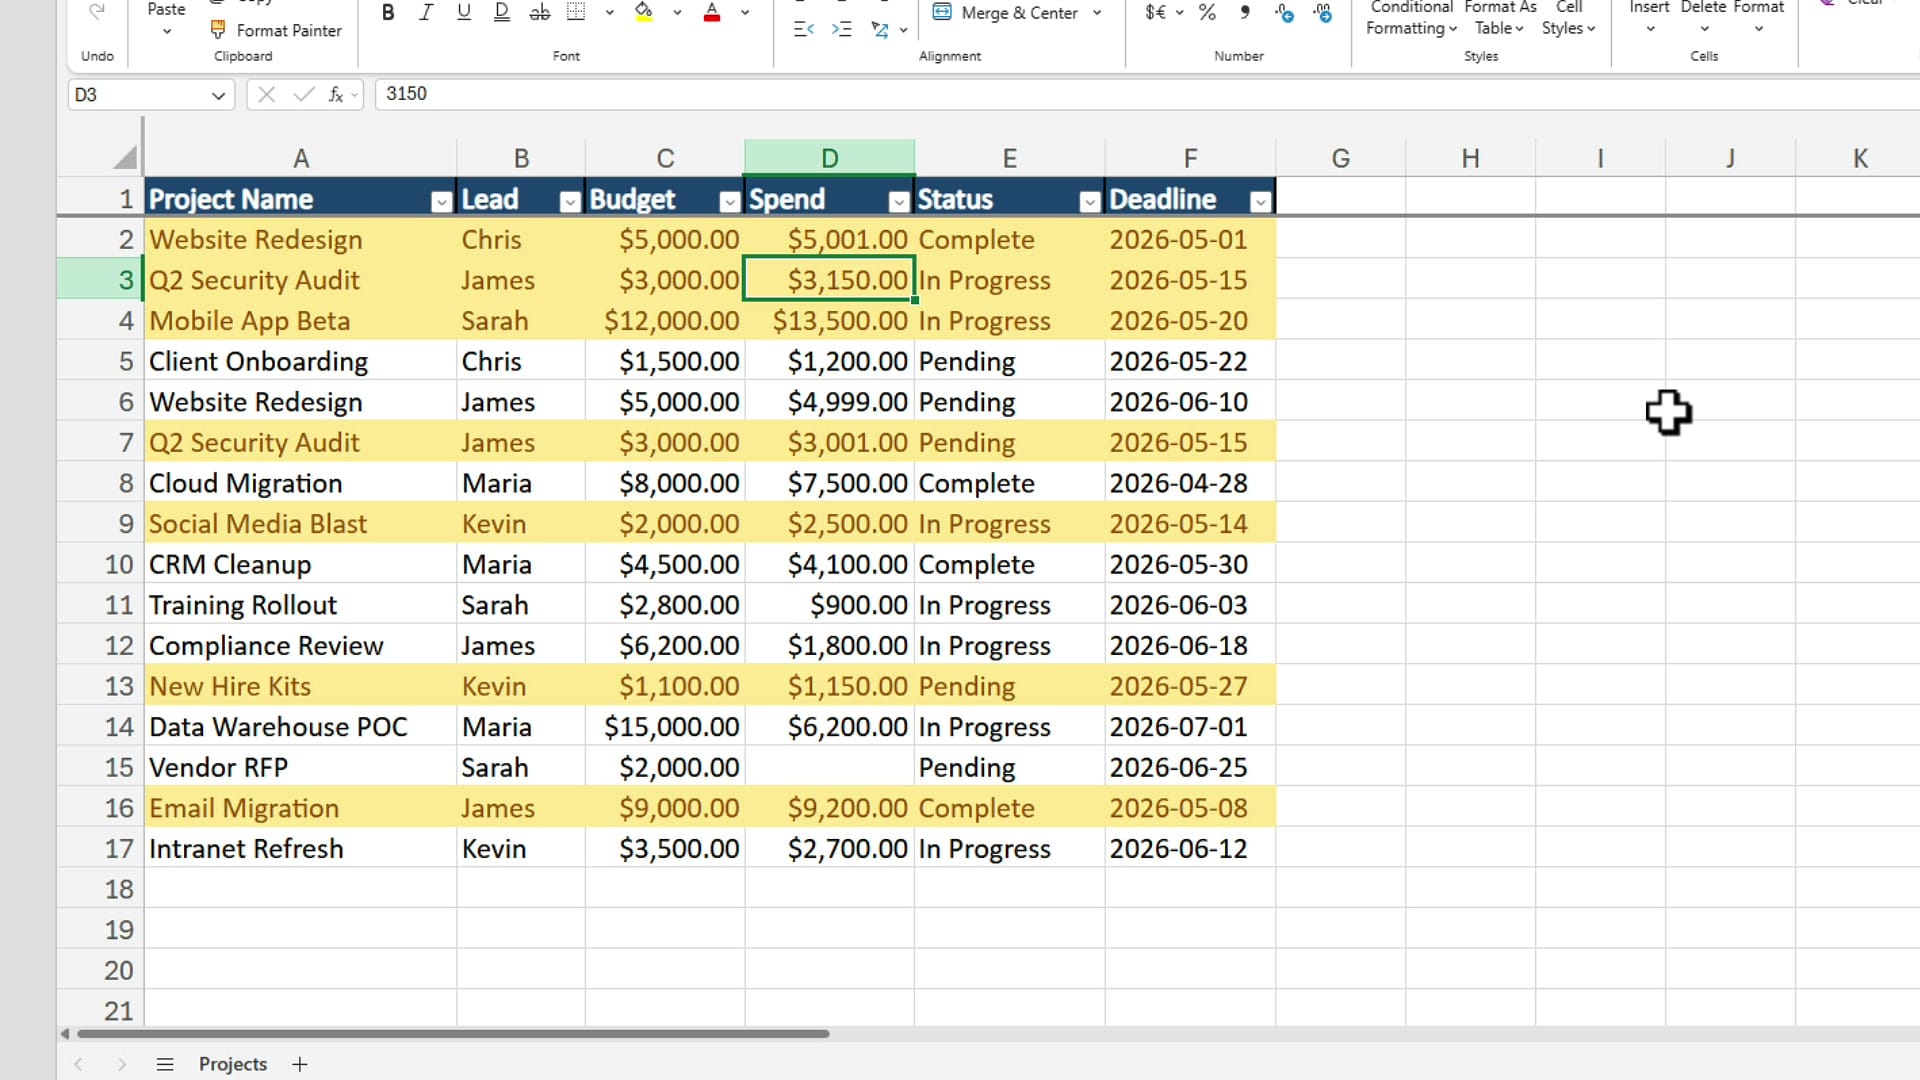
Task: Apply bold formatting to the cell
Action: click(388, 13)
